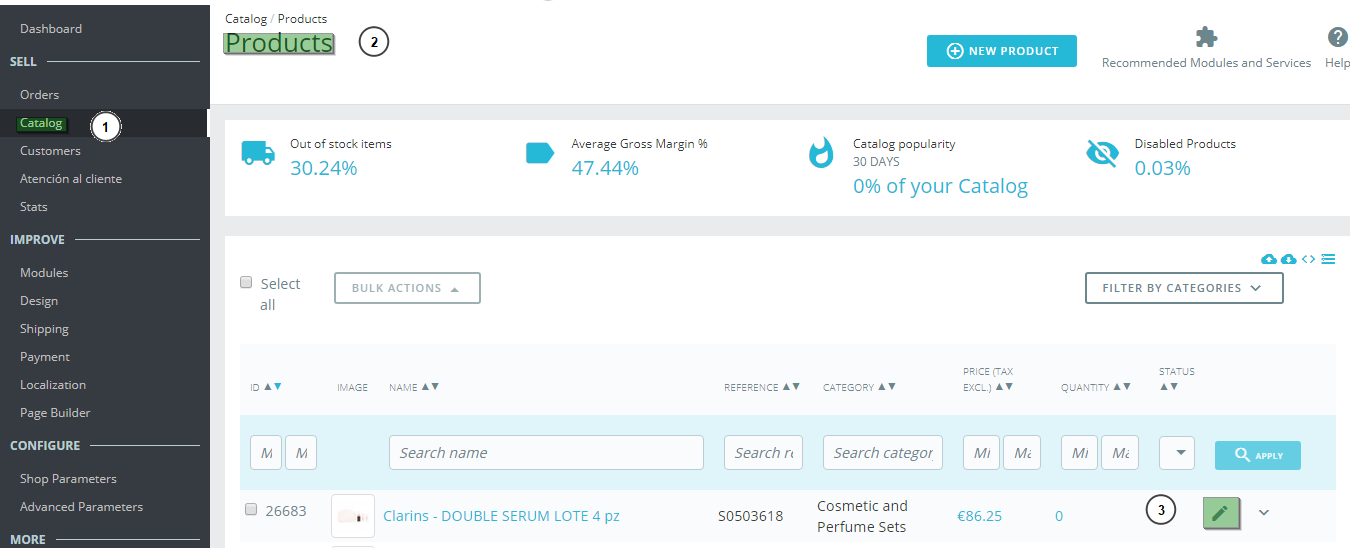The width and height of the screenshot is (1350, 548).
Task: Click the New Product button
Action: (1001, 51)
